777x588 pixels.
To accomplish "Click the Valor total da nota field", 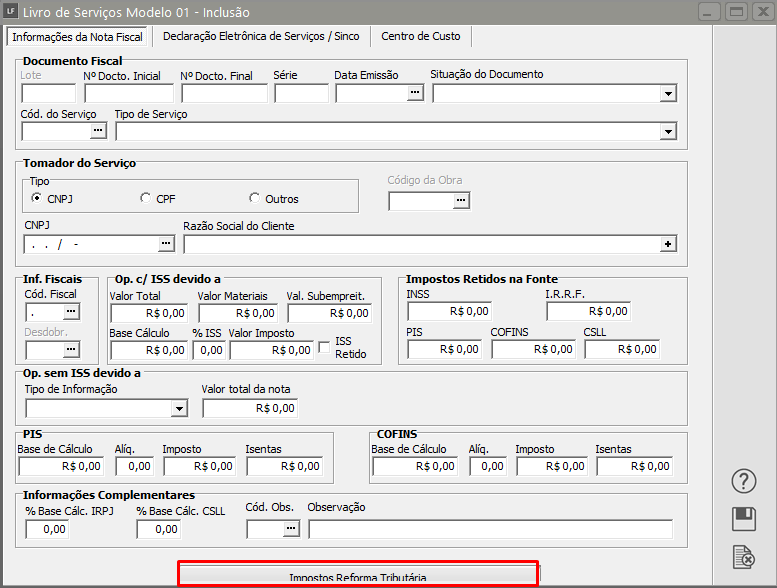I will 250,408.
